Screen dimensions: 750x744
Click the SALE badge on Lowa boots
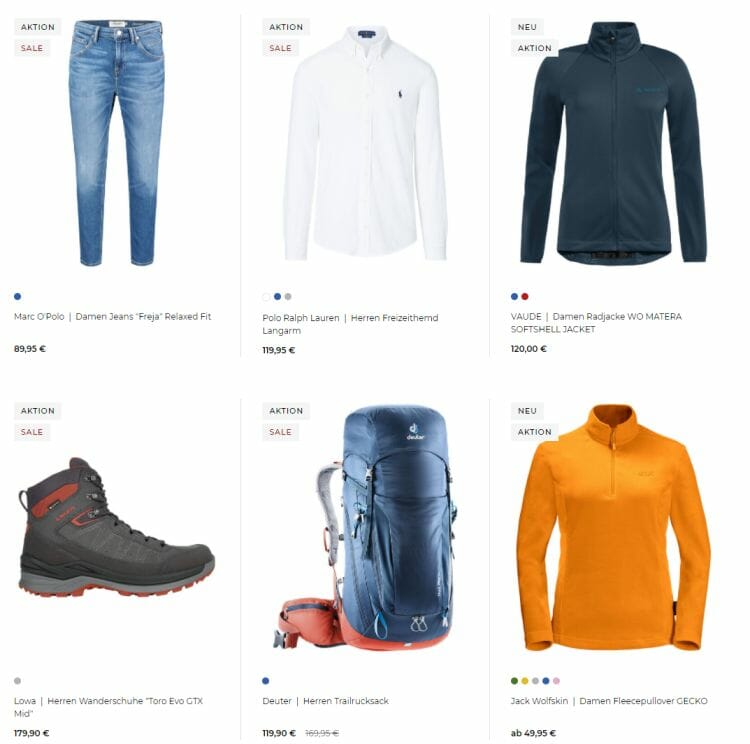coord(32,432)
